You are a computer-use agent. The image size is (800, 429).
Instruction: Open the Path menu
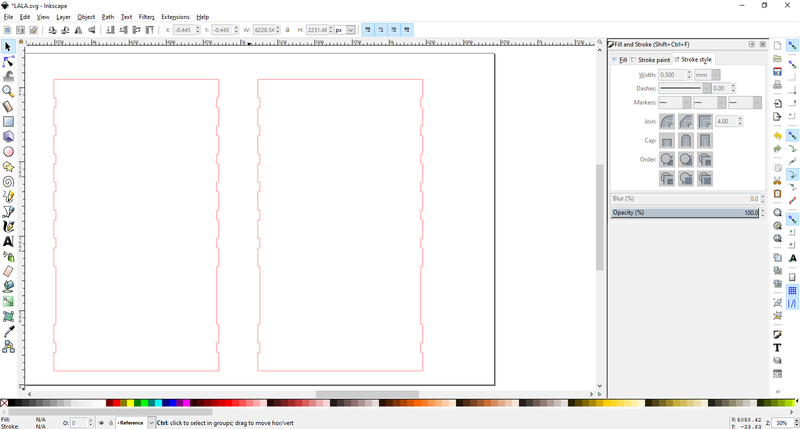tap(108, 17)
